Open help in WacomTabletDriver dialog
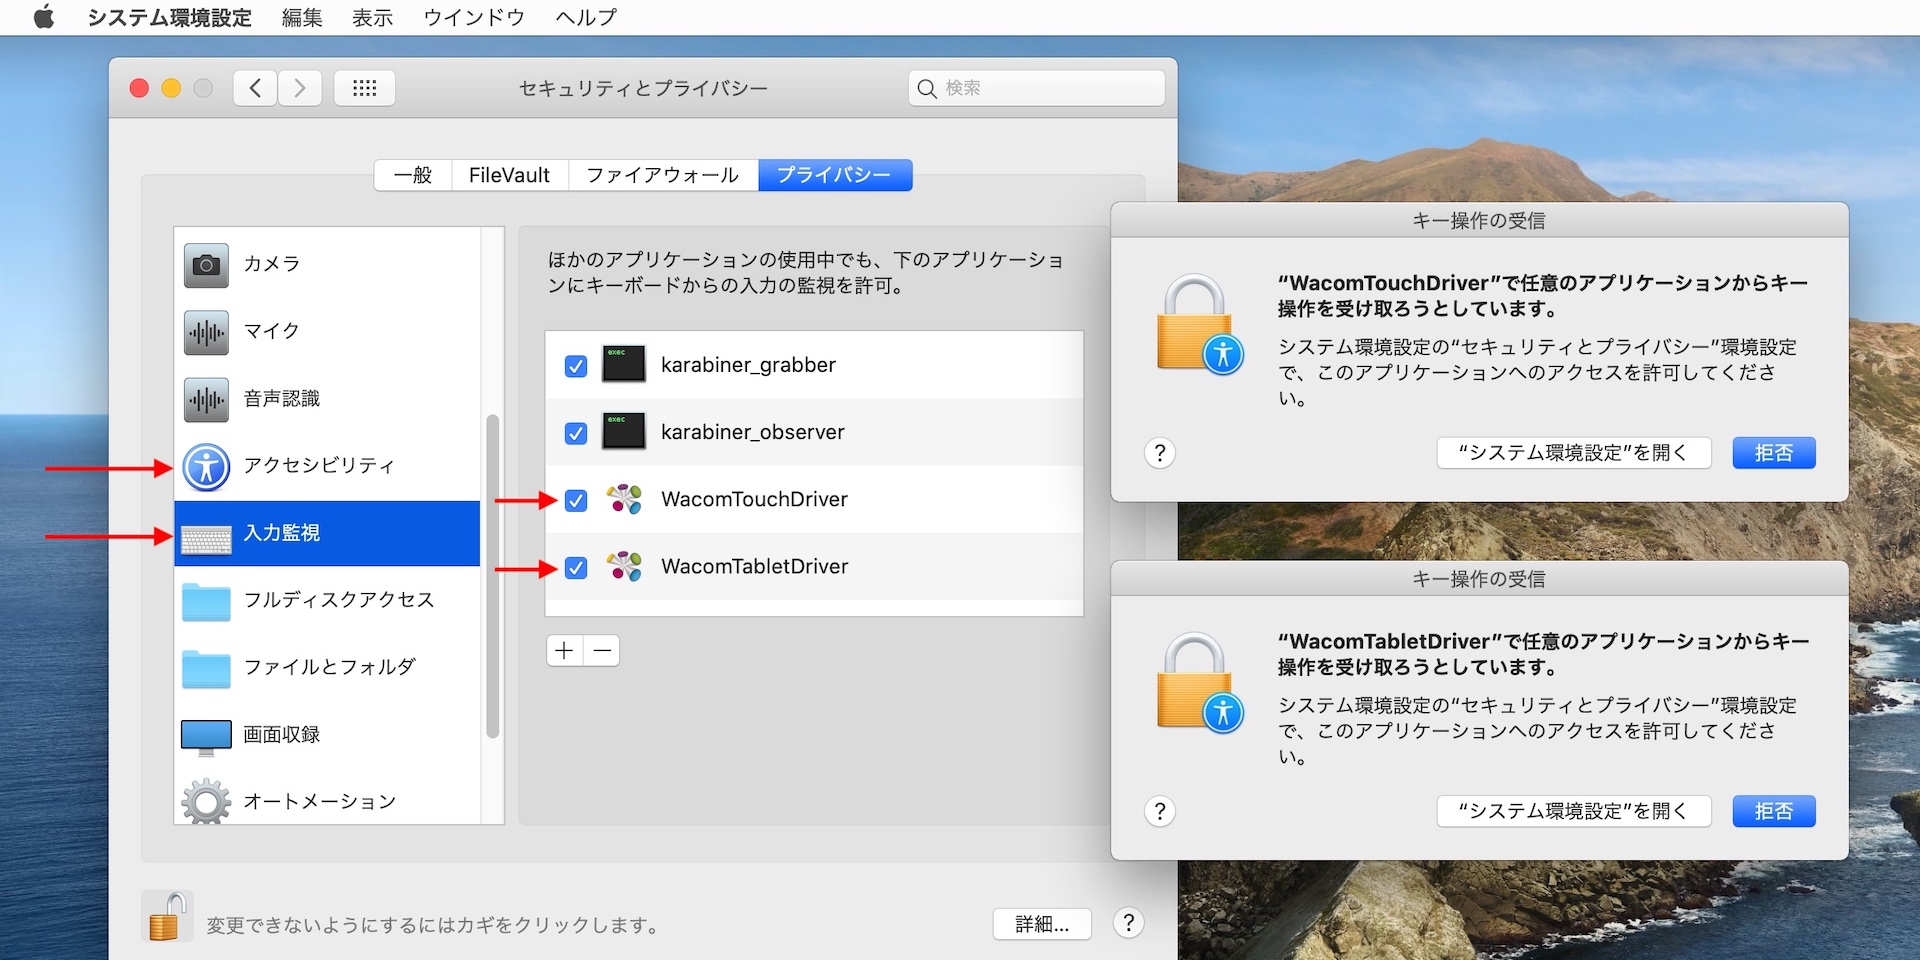Image resolution: width=1920 pixels, height=960 pixels. coord(1160,811)
